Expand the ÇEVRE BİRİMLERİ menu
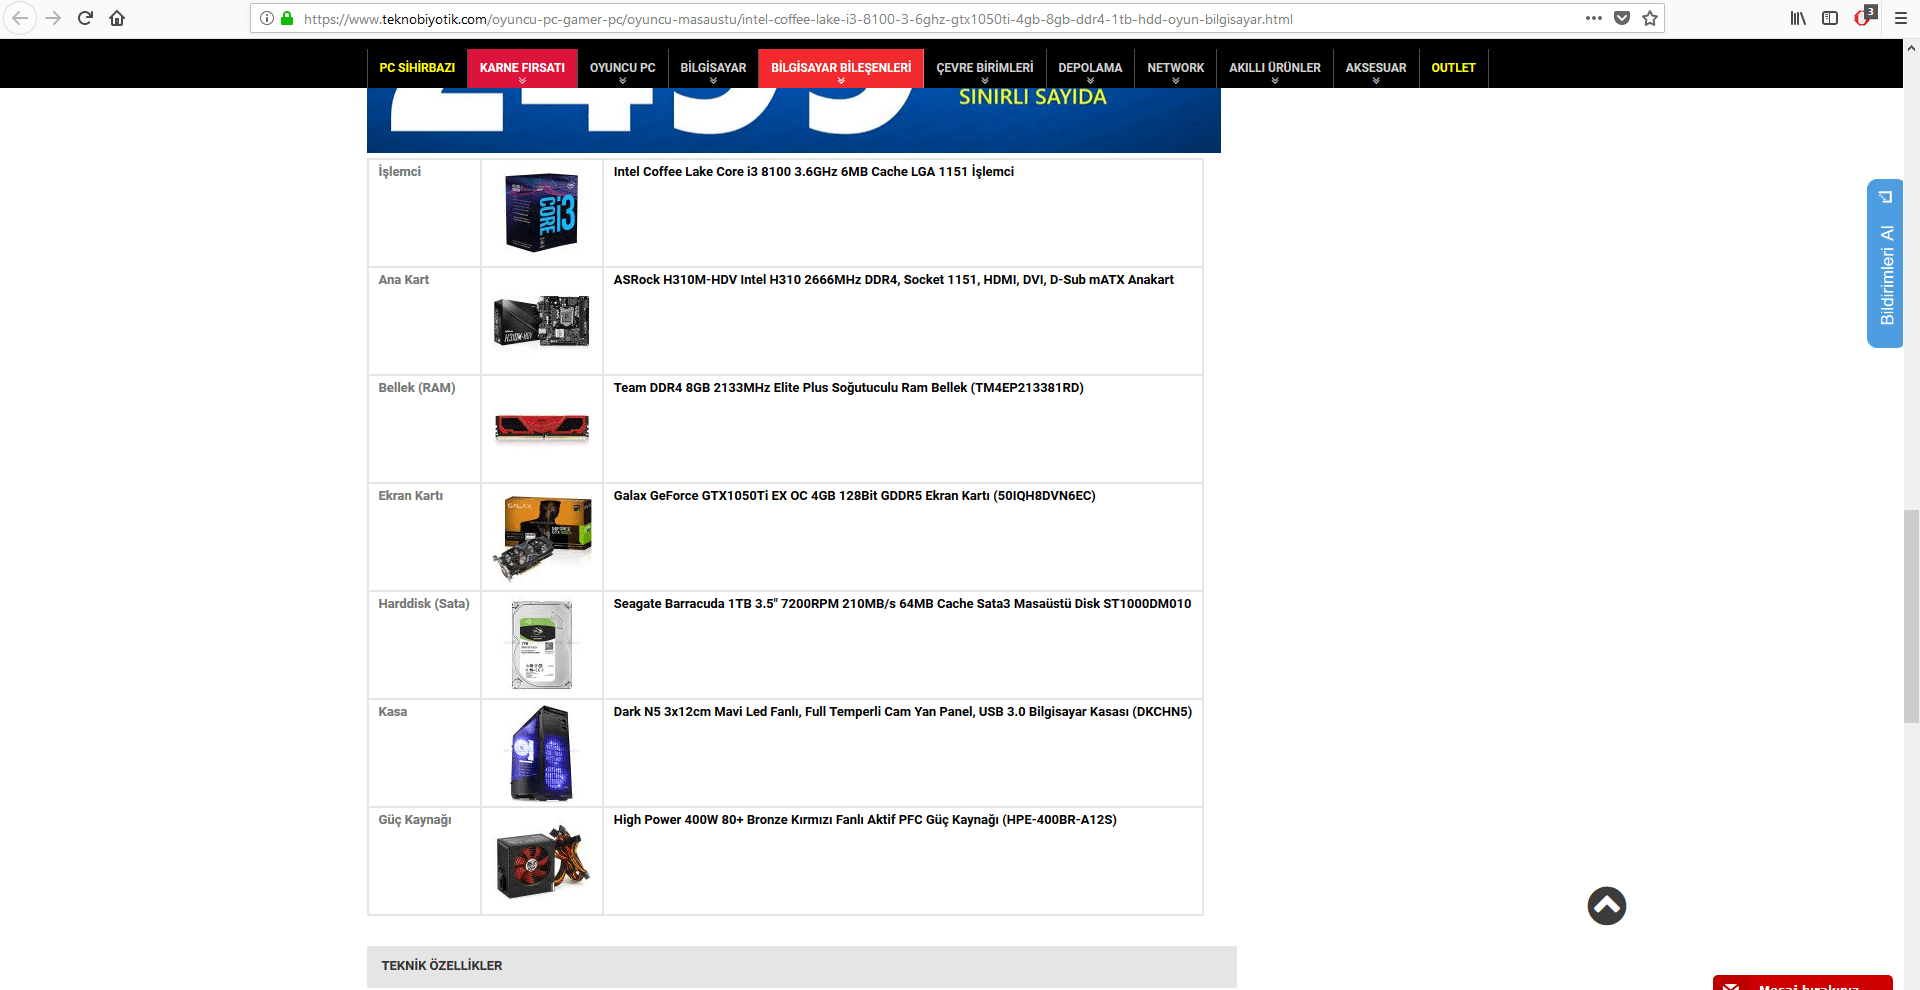Image resolution: width=1920 pixels, height=990 pixels. pyautogui.click(x=985, y=68)
